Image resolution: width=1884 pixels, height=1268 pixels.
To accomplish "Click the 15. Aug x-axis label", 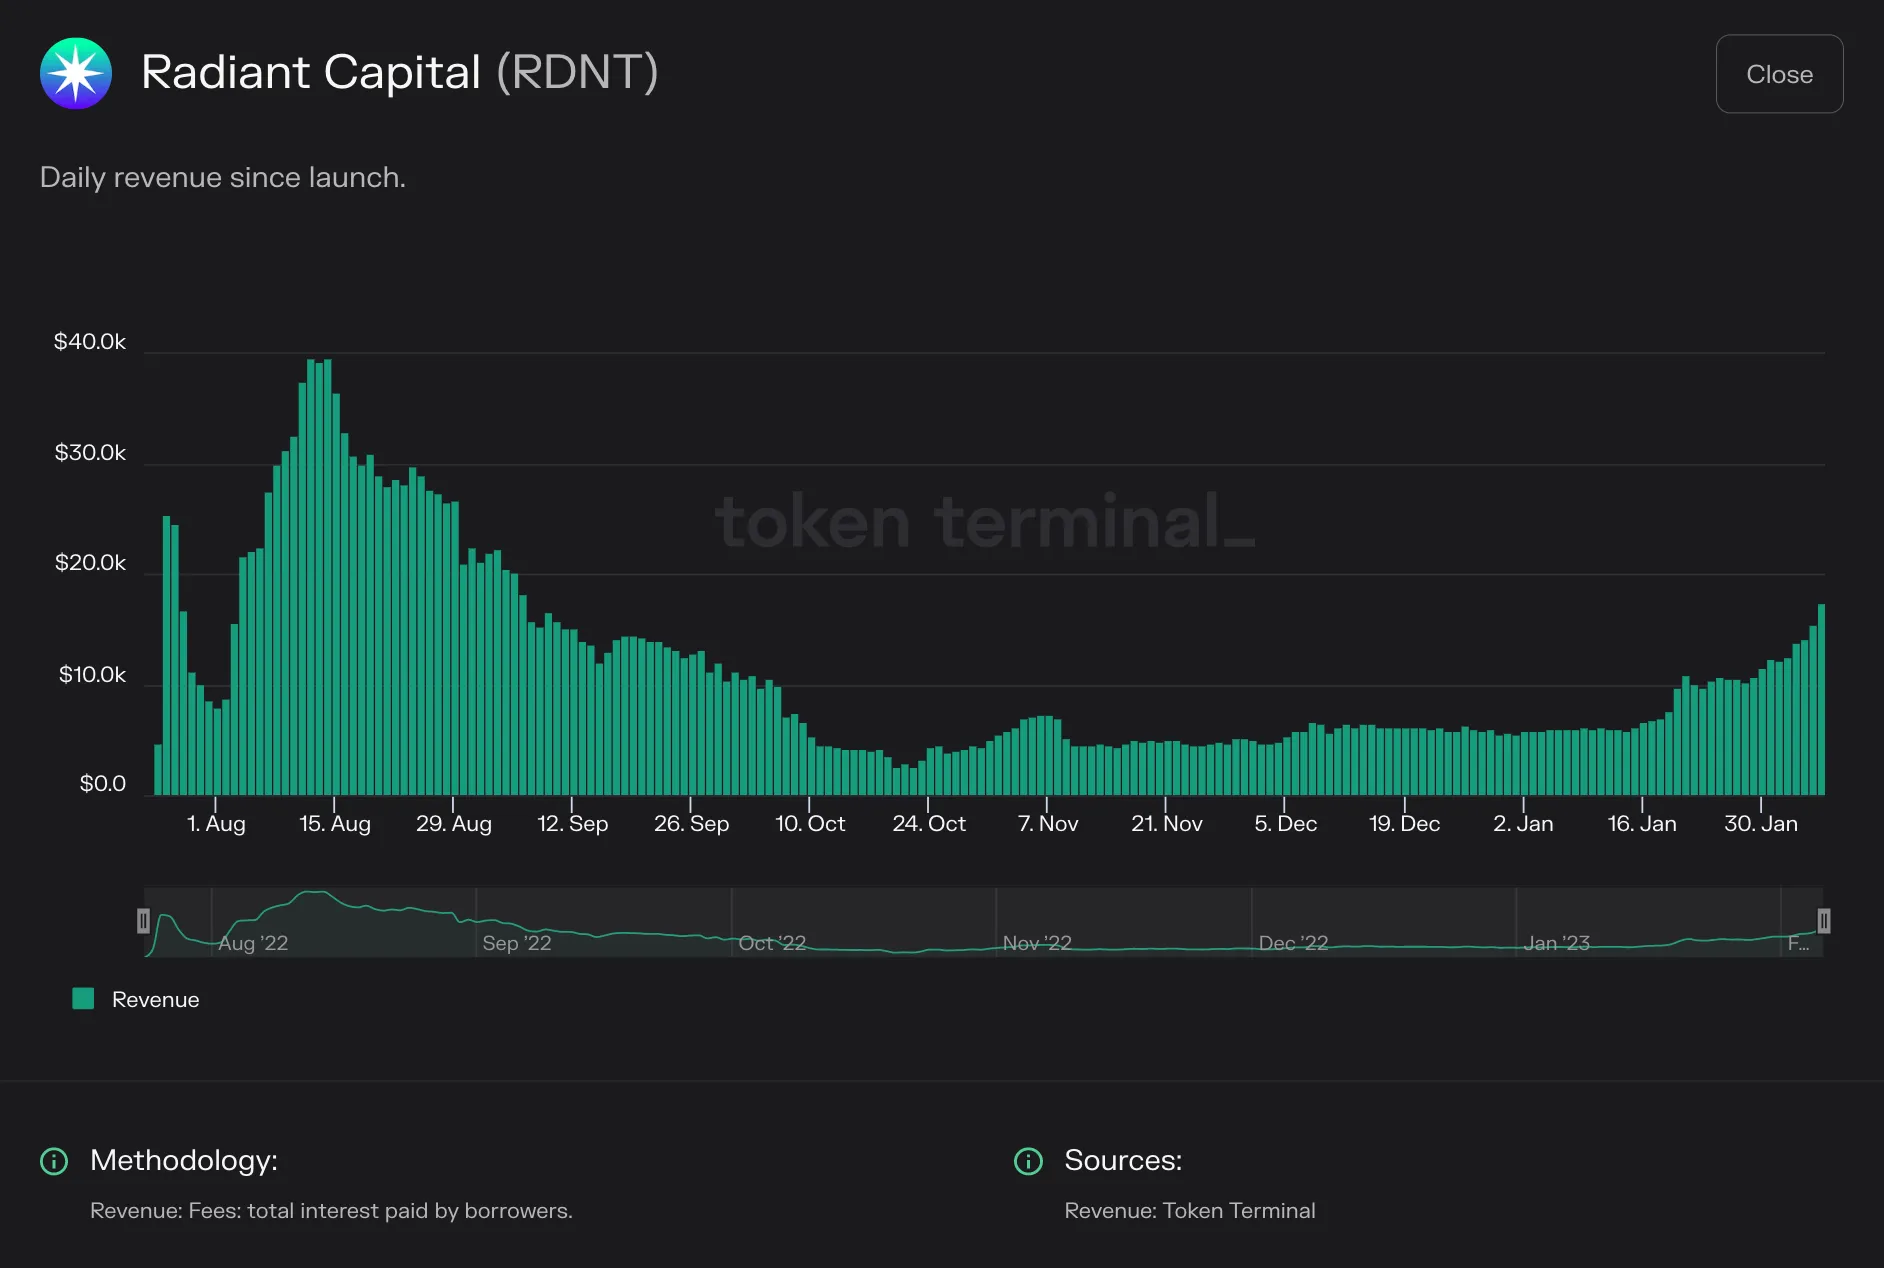I will [335, 823].
